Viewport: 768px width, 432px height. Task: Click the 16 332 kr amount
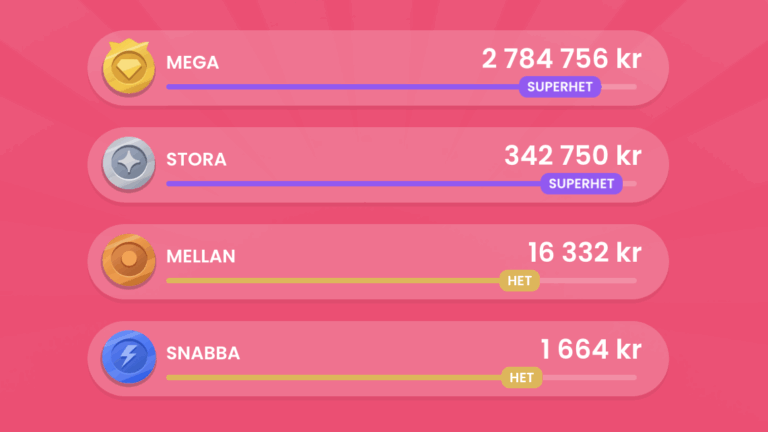point(584,253)
